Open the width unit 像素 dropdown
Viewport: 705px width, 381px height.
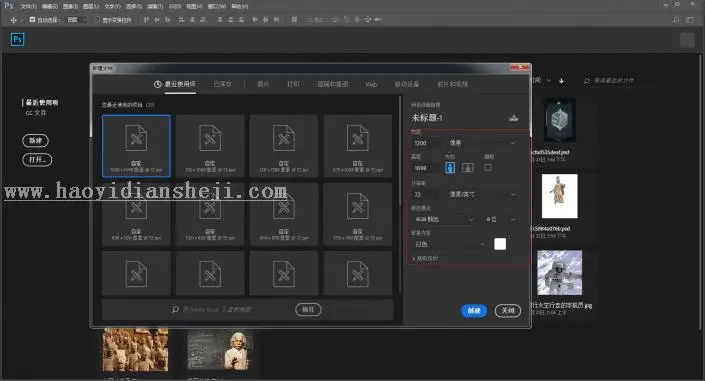point(482,143)
